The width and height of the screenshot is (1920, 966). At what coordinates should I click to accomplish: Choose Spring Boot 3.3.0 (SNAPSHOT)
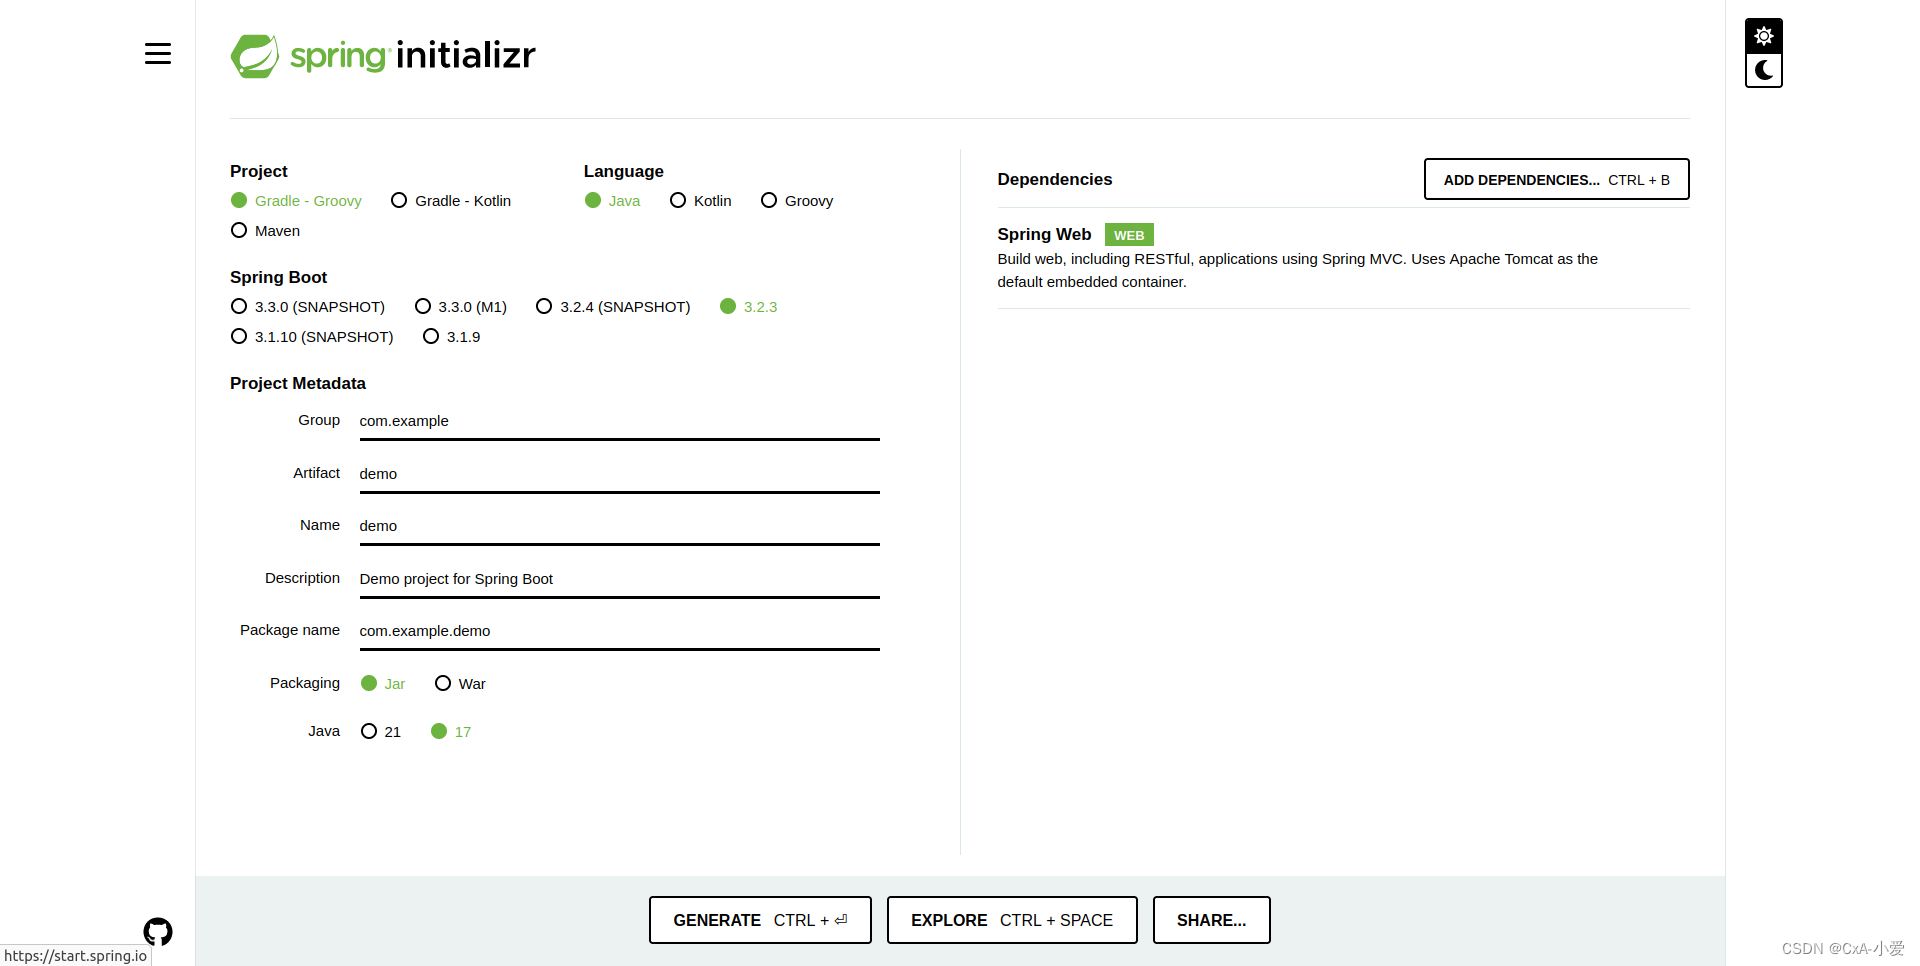308,307
